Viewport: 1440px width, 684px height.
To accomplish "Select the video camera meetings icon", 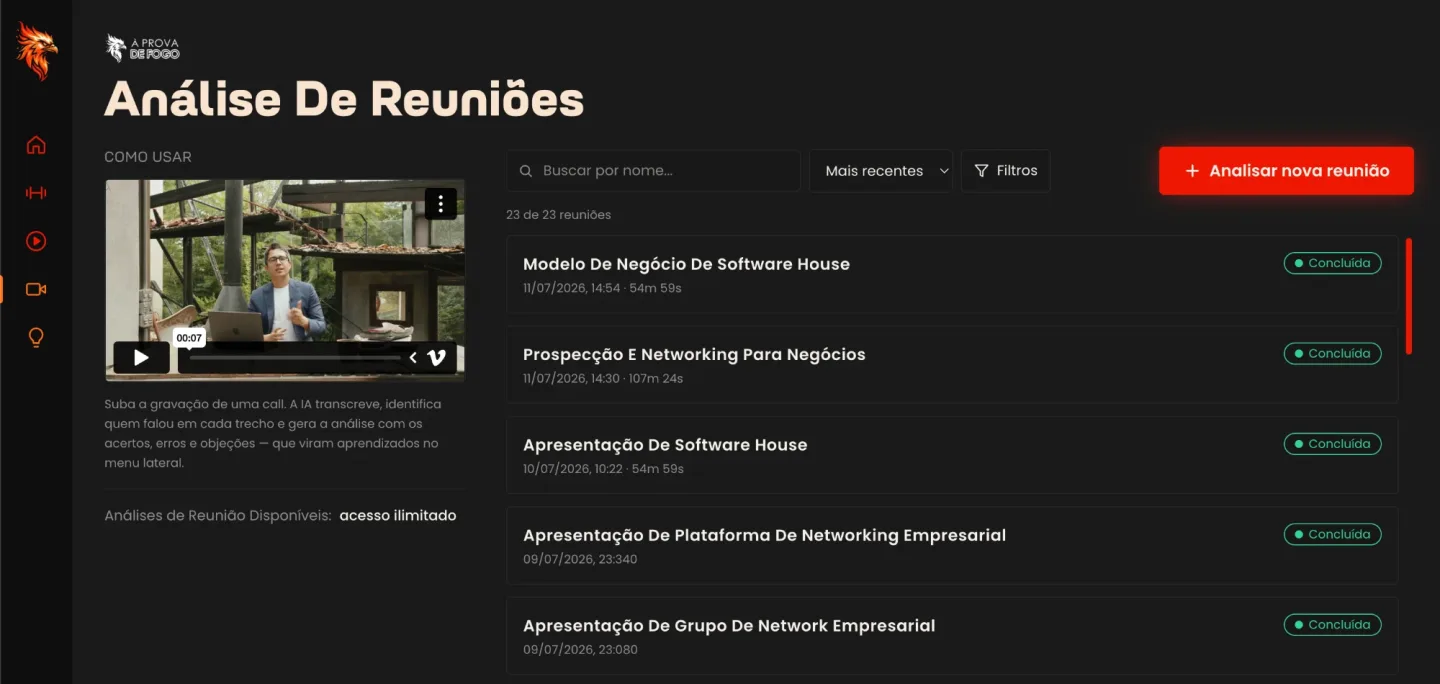I will pyautogui.click(x=36, y=289).
